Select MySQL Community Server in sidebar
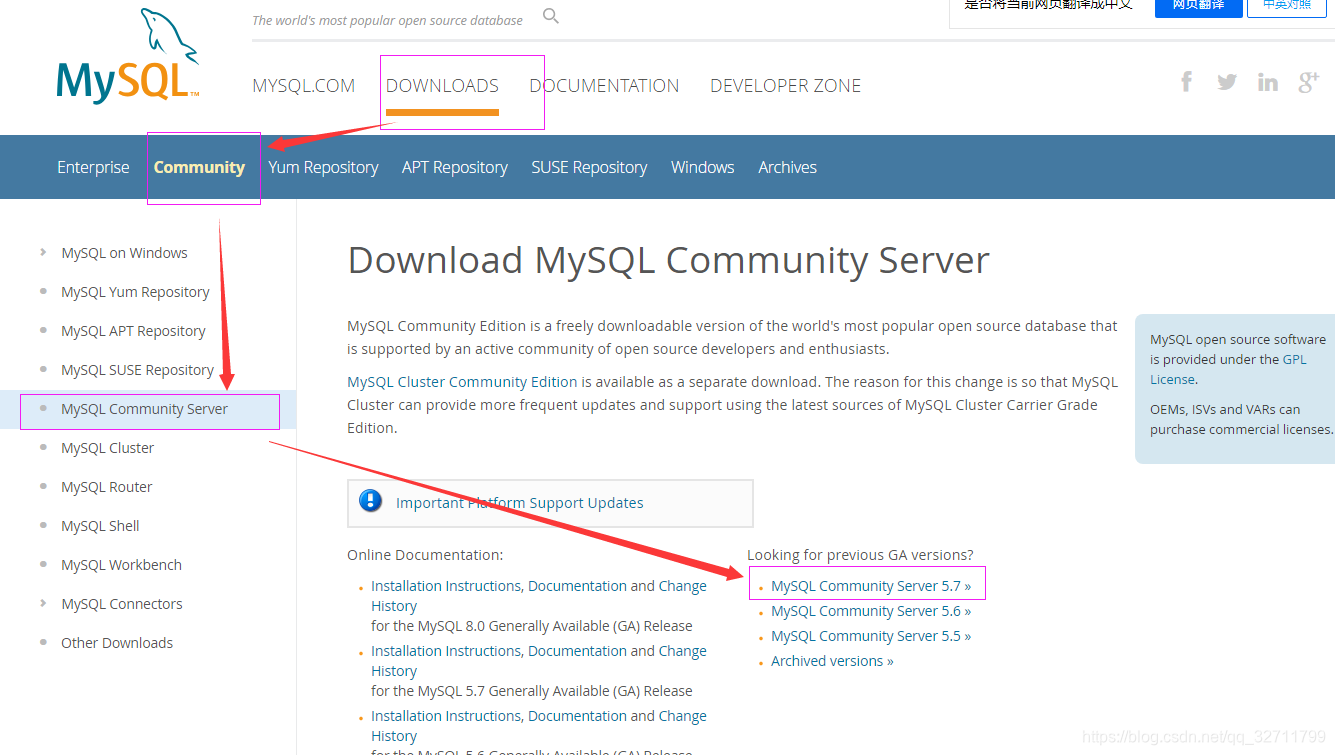Viewport: 1335px width, 755px height. point(144,409)
